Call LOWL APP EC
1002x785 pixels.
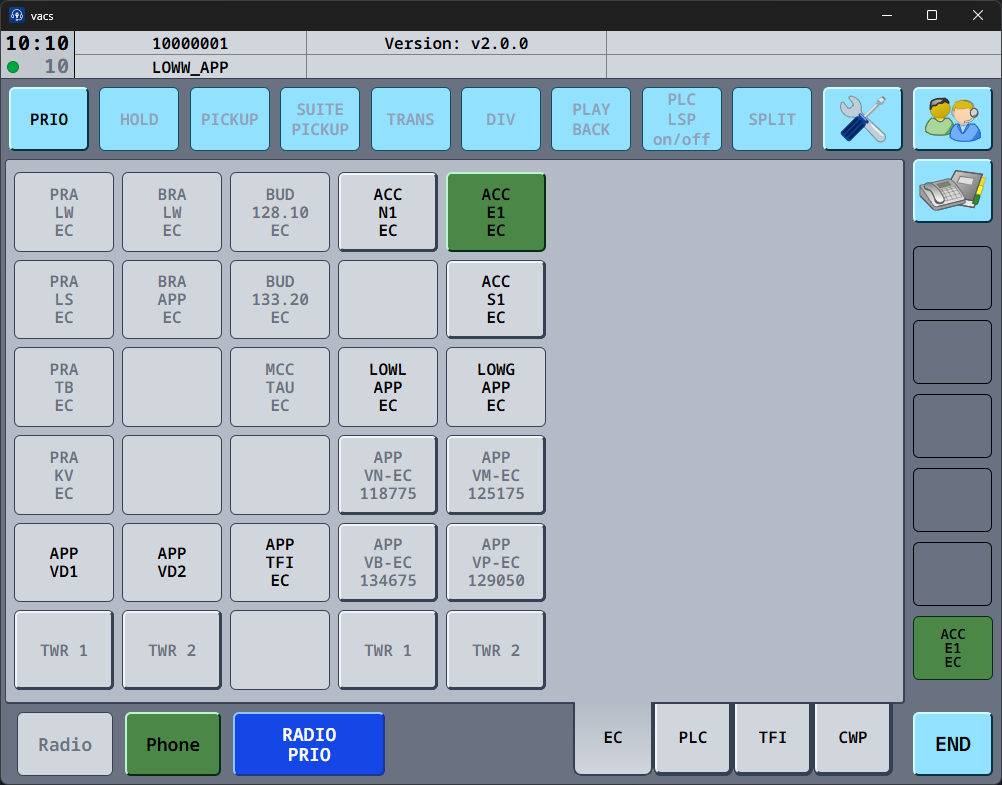(388, 387)
